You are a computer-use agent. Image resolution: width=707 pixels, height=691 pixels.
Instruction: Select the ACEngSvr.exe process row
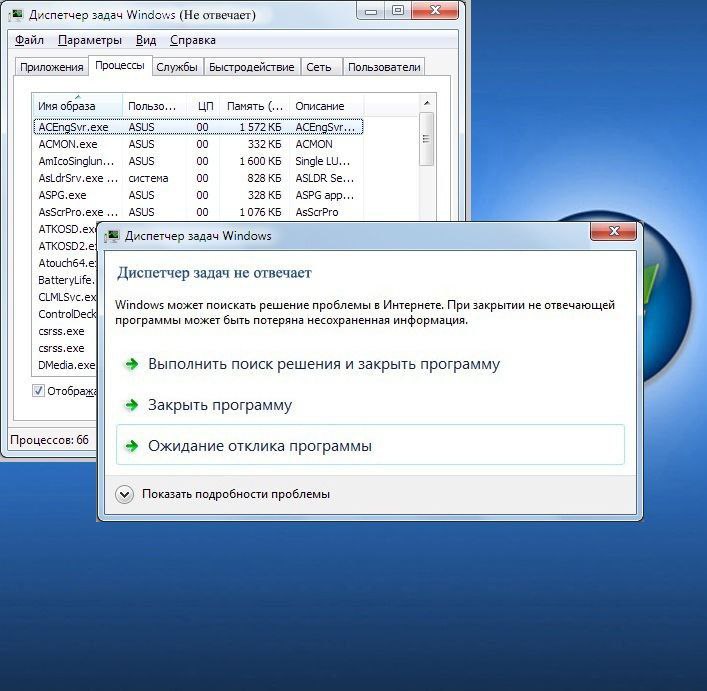(x=198, y=127)
